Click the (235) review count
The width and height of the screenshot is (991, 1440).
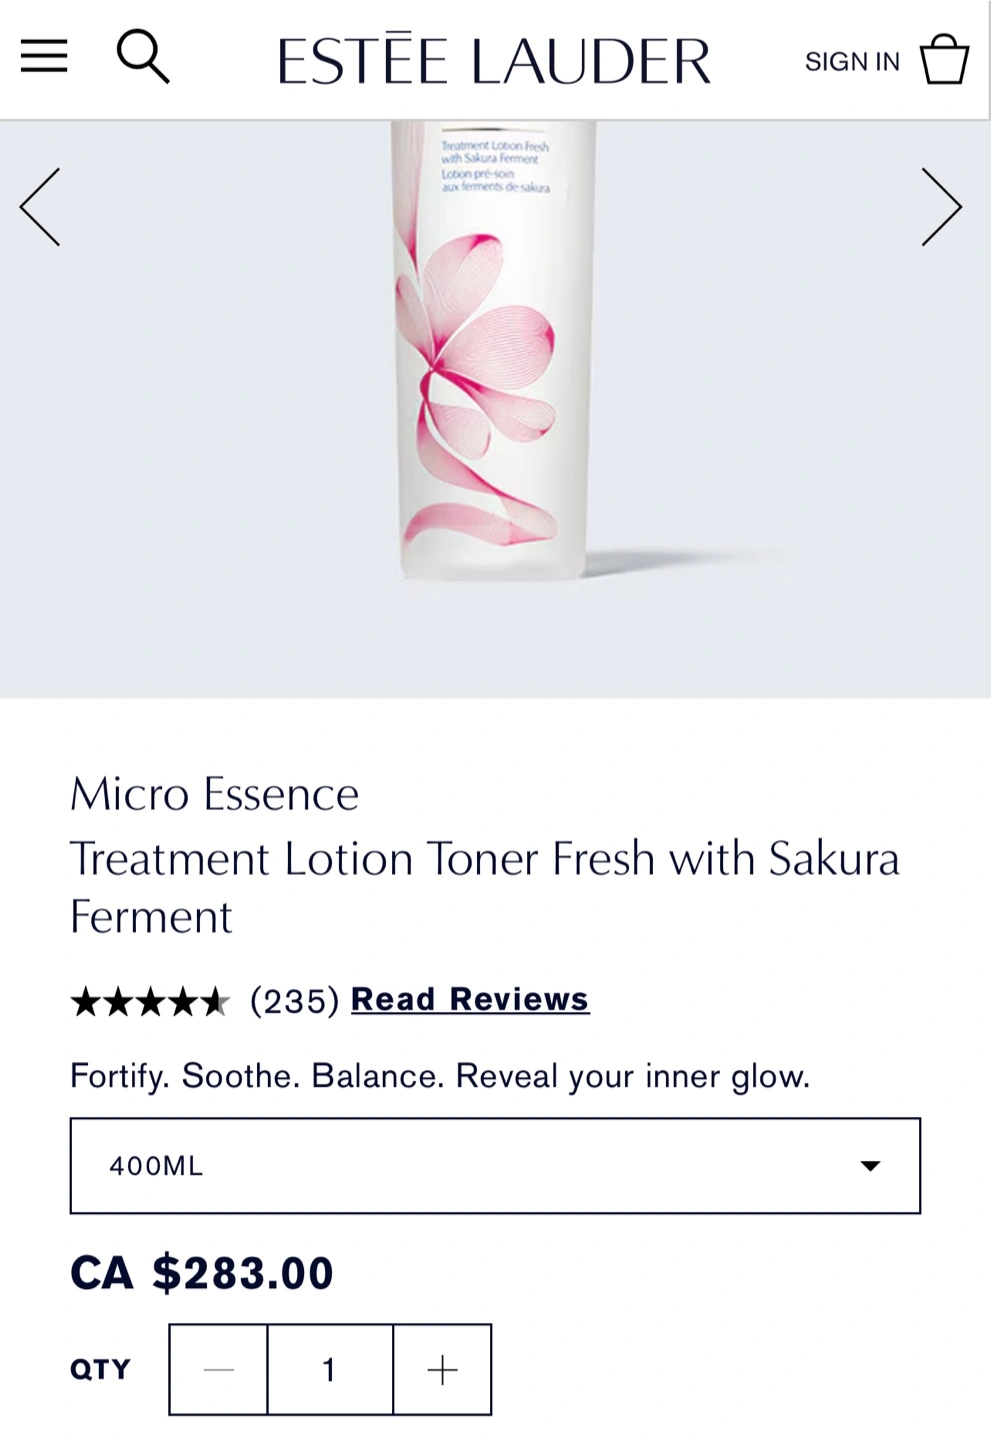(x=295, y=1000)
